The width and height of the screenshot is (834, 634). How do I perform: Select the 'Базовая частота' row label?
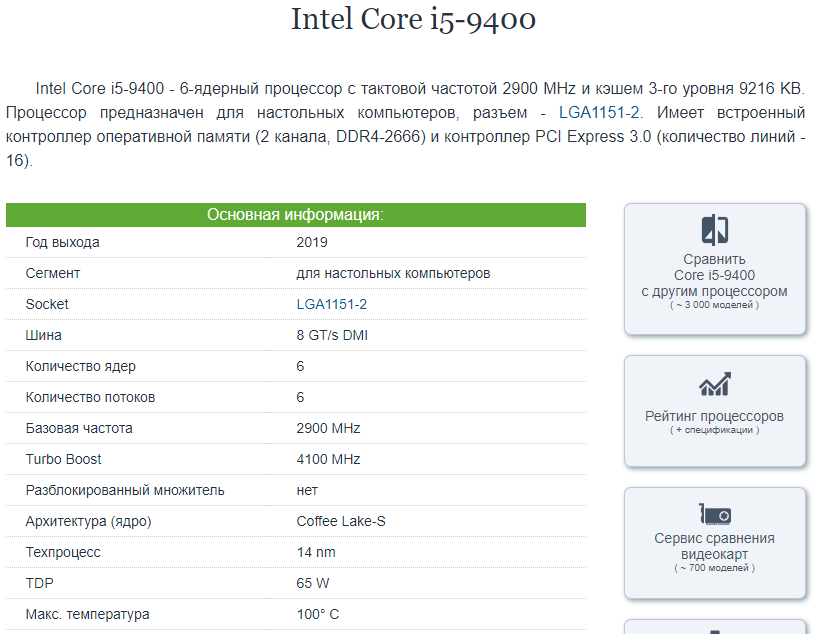79,428
